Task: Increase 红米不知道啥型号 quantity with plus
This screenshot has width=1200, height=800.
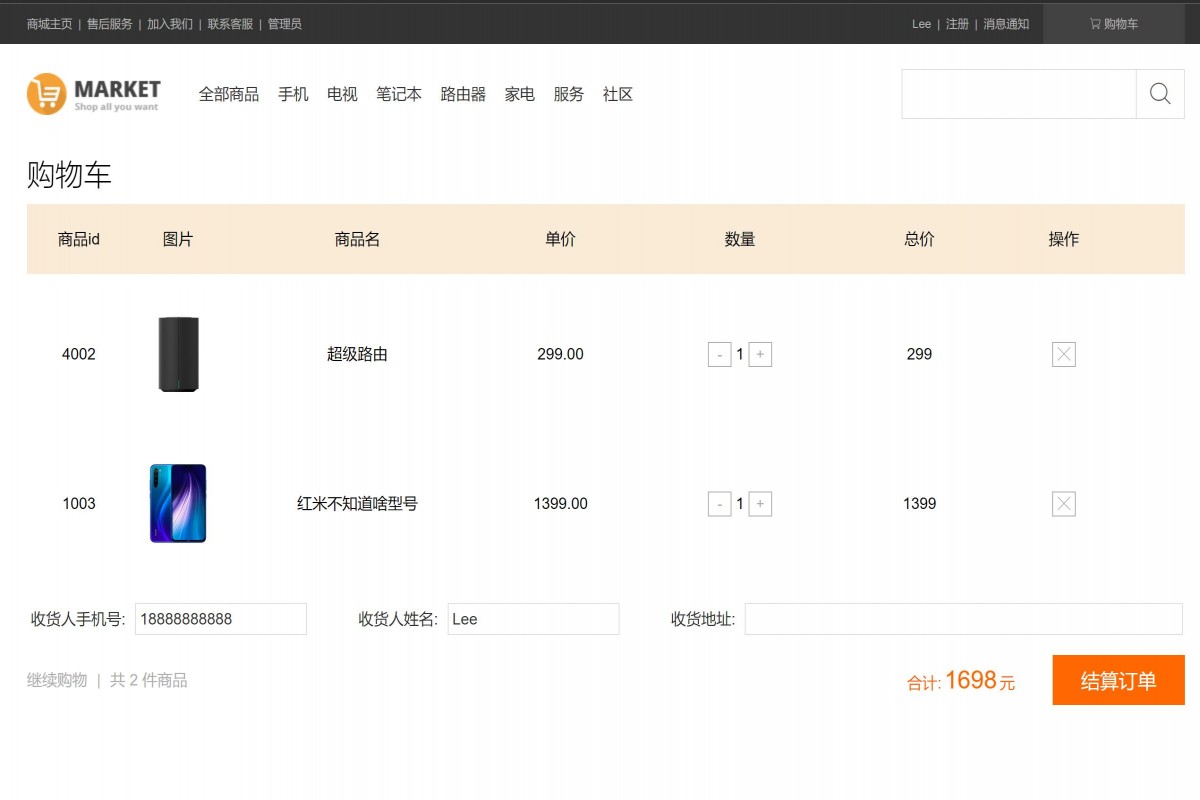Action: (761, 504)
